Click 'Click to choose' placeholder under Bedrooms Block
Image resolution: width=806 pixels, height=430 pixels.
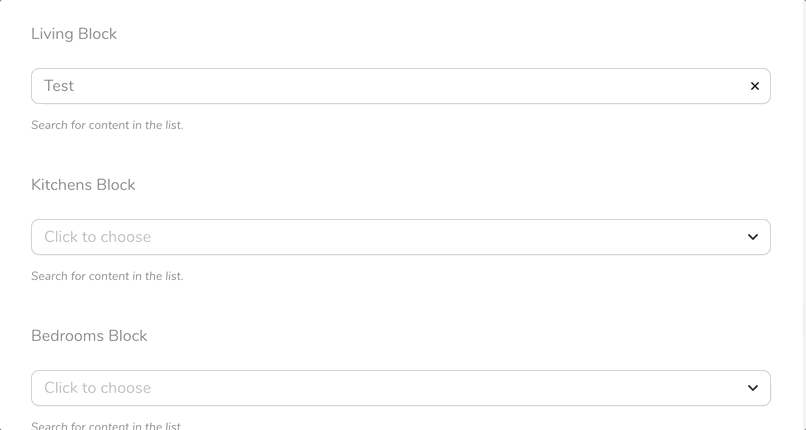pos(98,388)
